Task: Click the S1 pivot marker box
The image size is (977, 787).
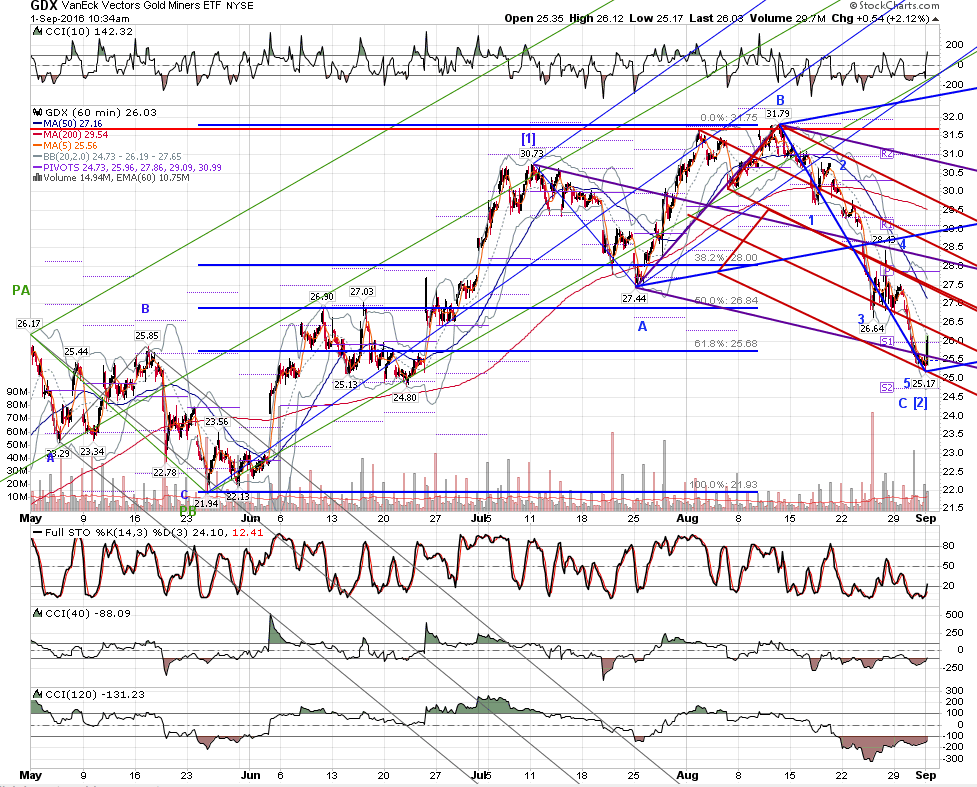Action: tap(887, 341)
